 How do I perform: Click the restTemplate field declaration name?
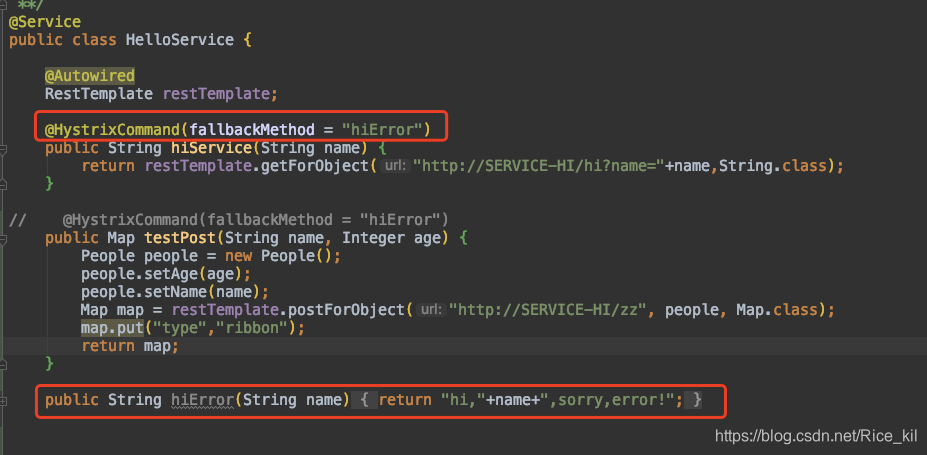[216, 94]
